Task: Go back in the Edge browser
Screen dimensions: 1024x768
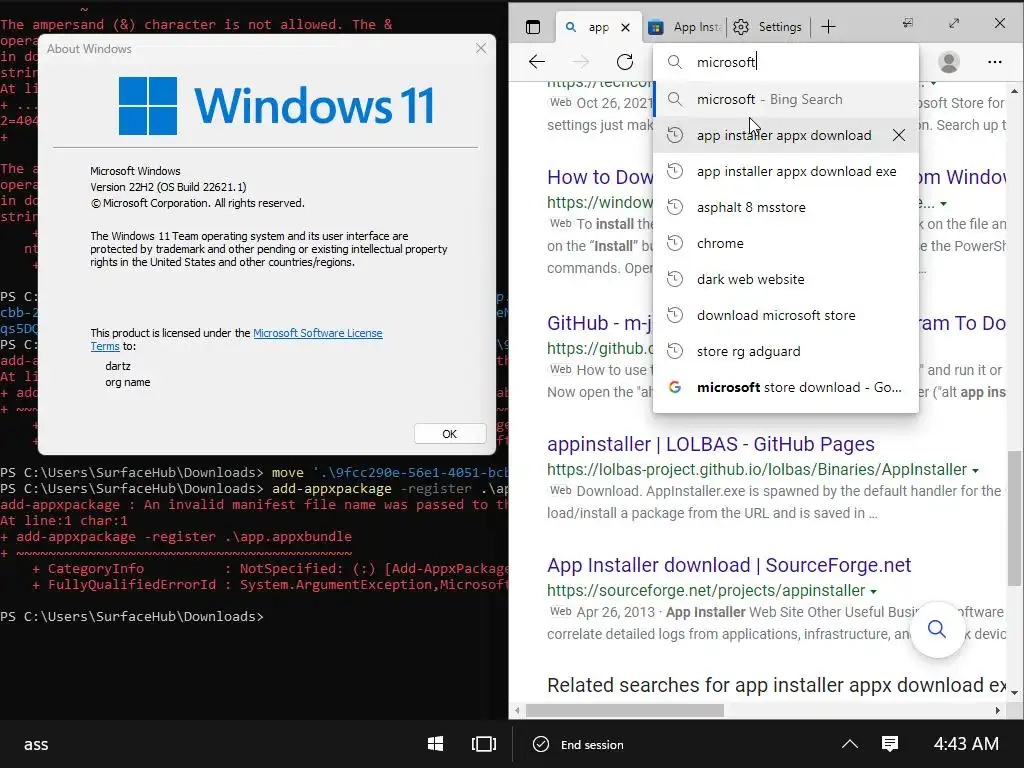Action: pos(537,62)
